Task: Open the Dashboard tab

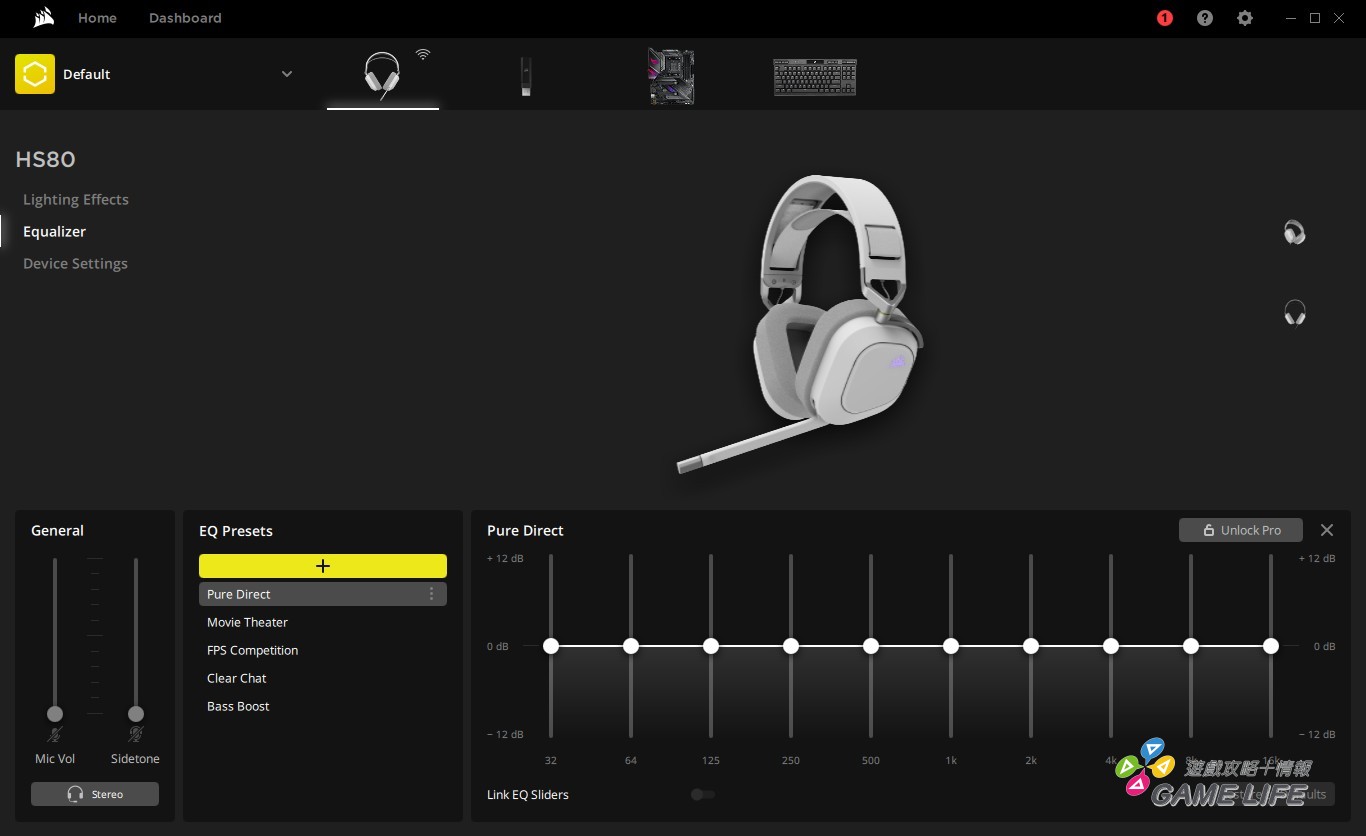Action: point(185,18)
